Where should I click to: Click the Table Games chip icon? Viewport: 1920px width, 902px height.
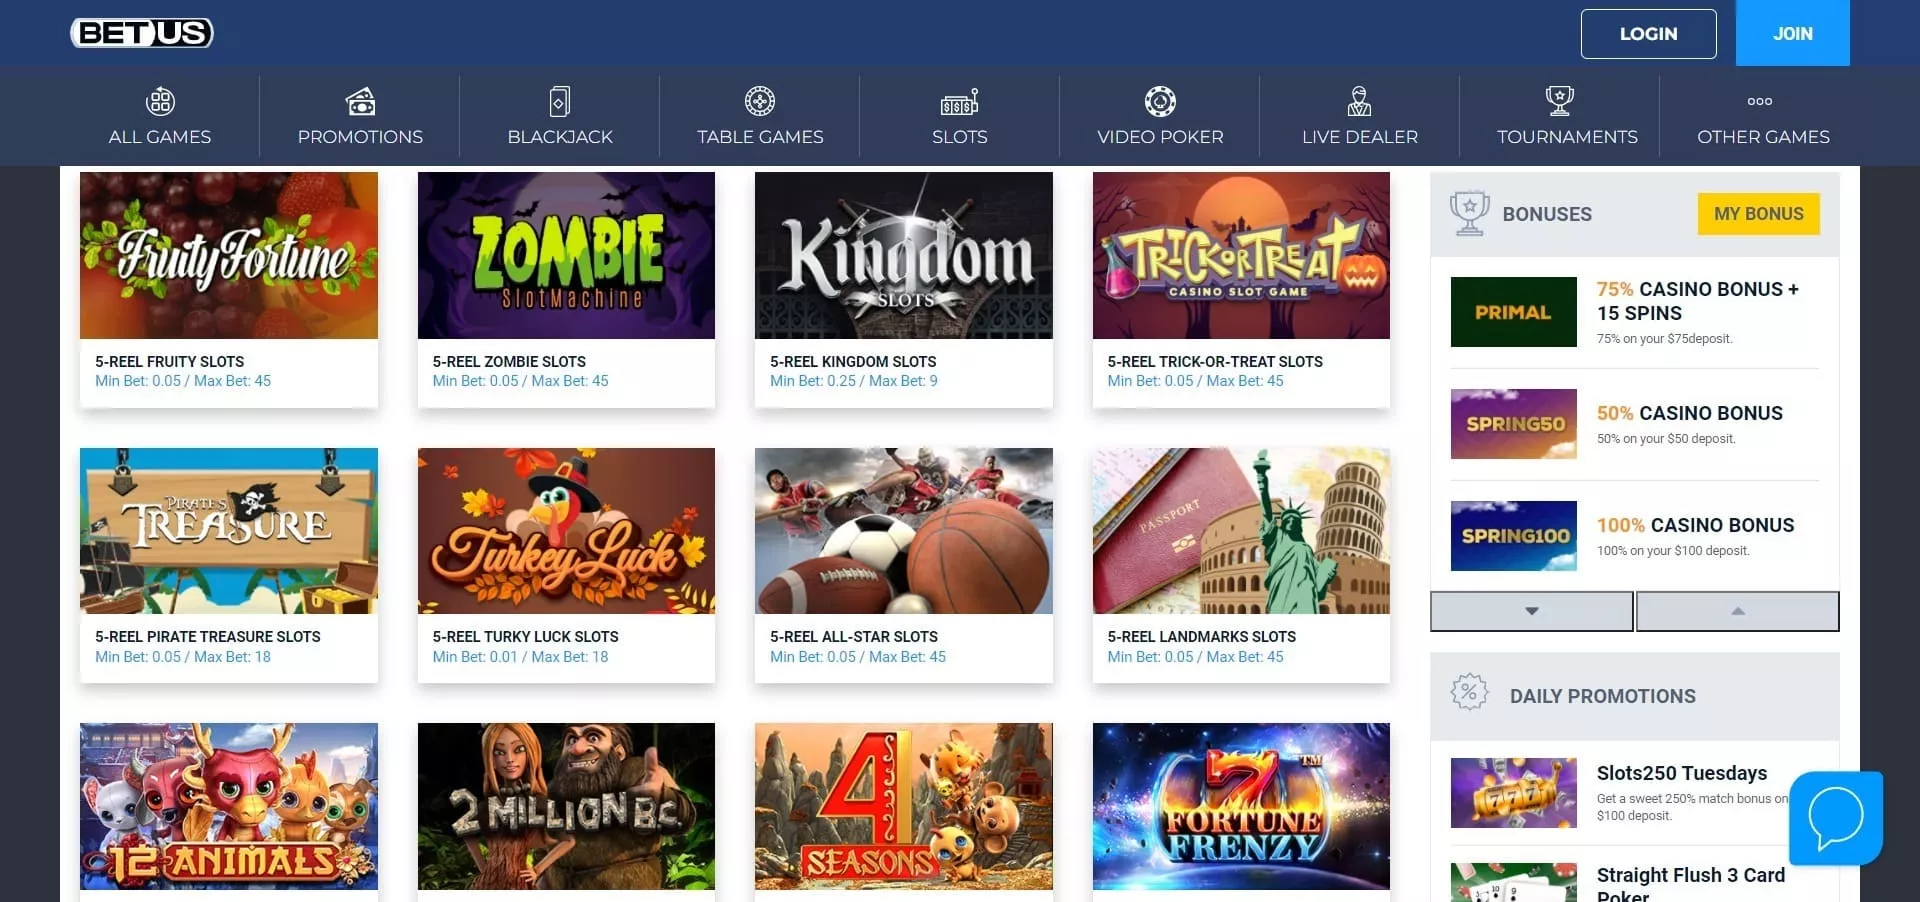pyautogui.click(x=760, y=102)
